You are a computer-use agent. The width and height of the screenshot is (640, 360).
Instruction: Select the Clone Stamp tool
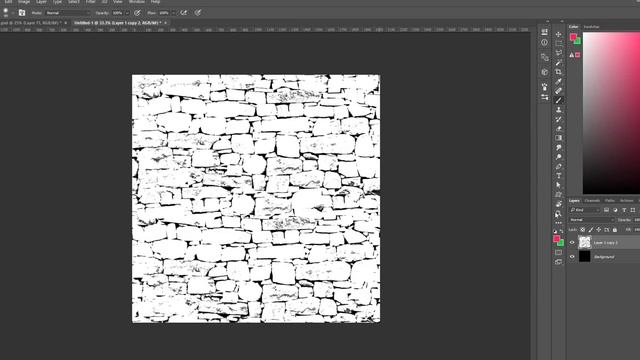[x=558, y=109]
